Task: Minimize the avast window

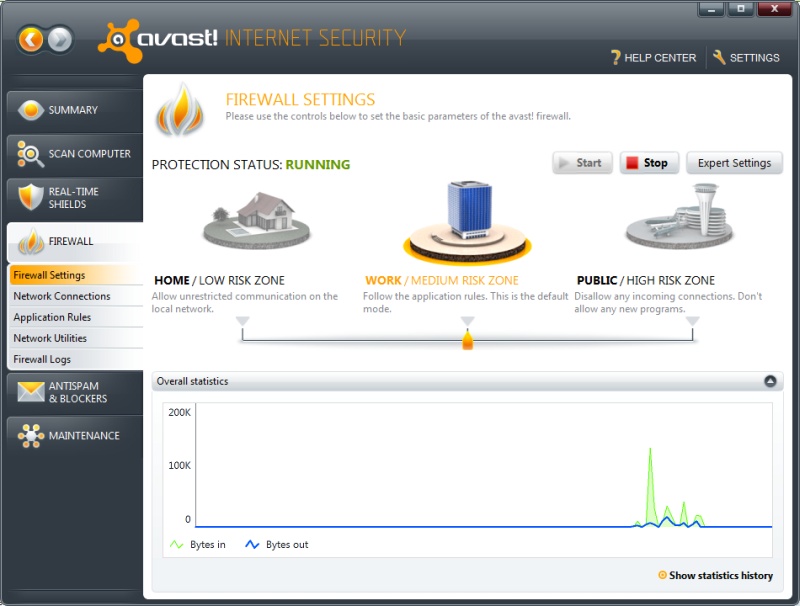Action: pyautogui.click(x=711, y=9)
